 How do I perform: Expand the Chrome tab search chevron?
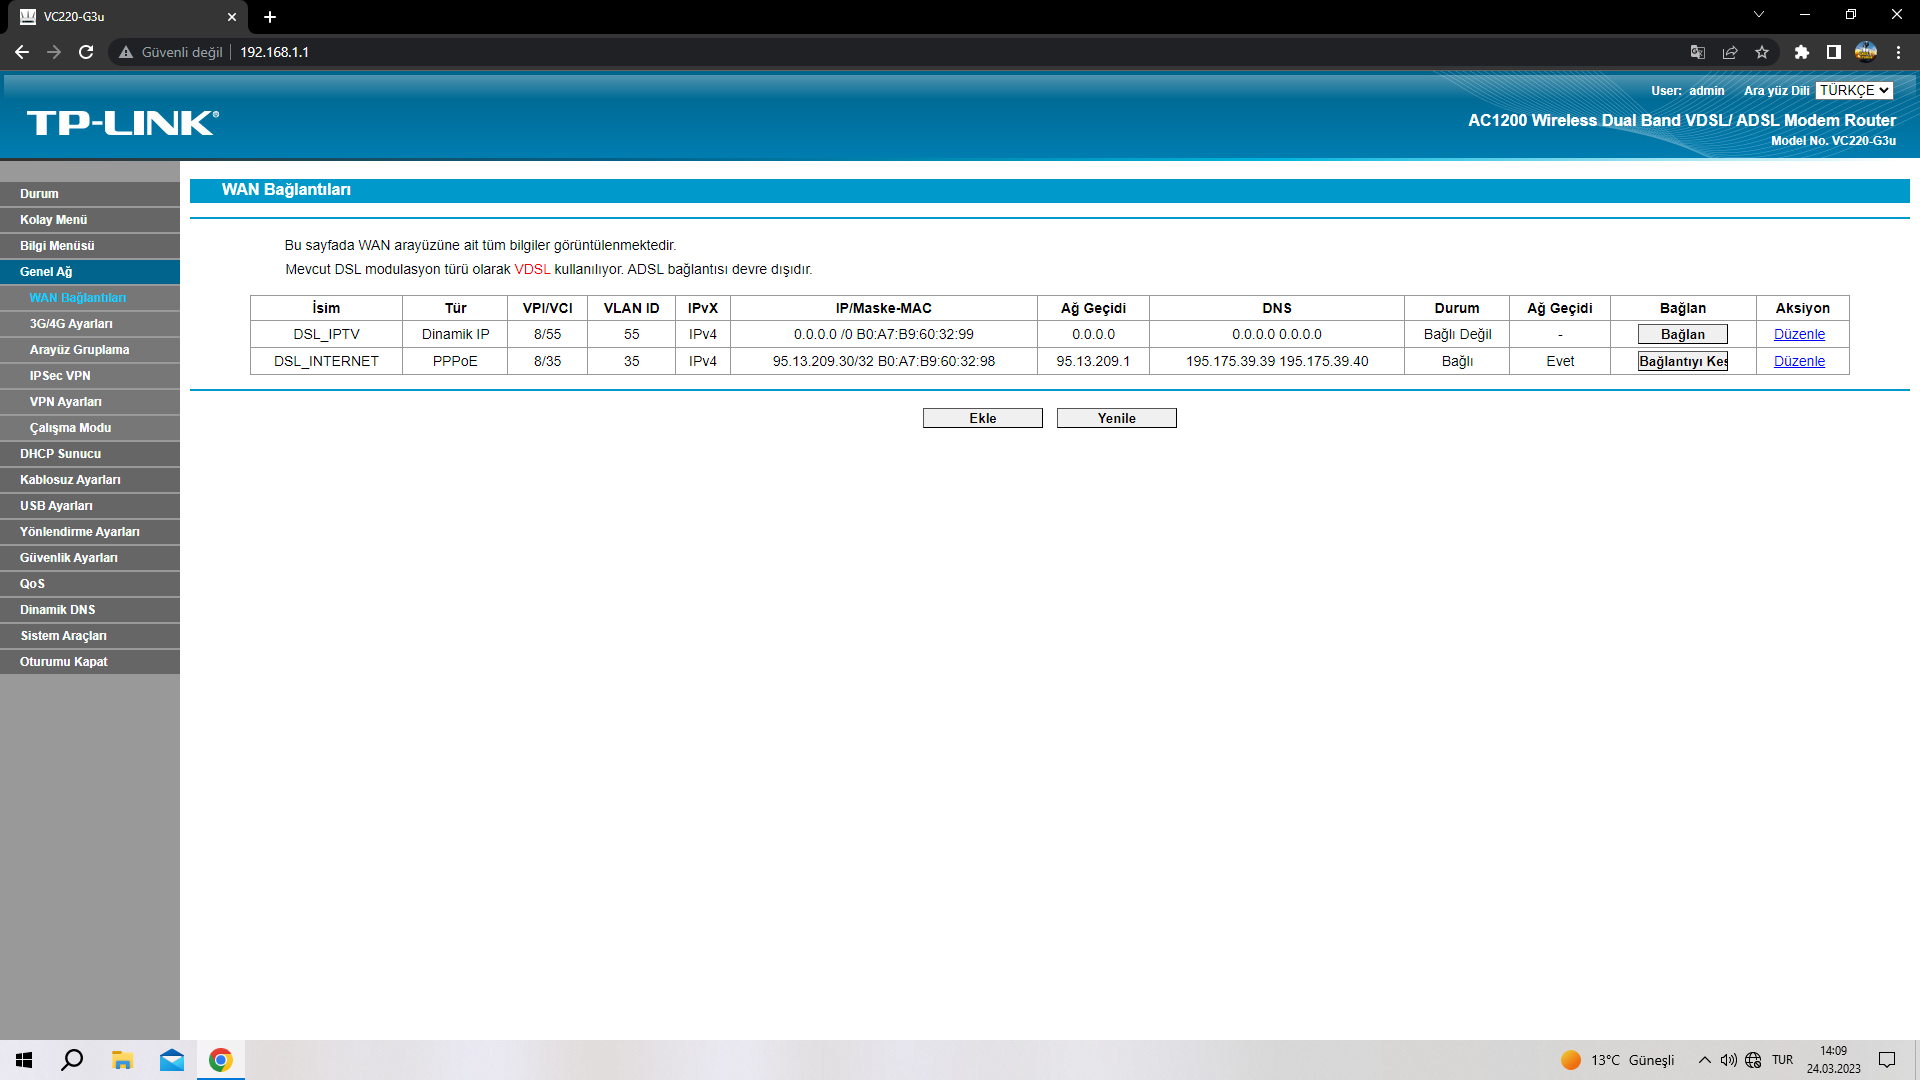1759,15
